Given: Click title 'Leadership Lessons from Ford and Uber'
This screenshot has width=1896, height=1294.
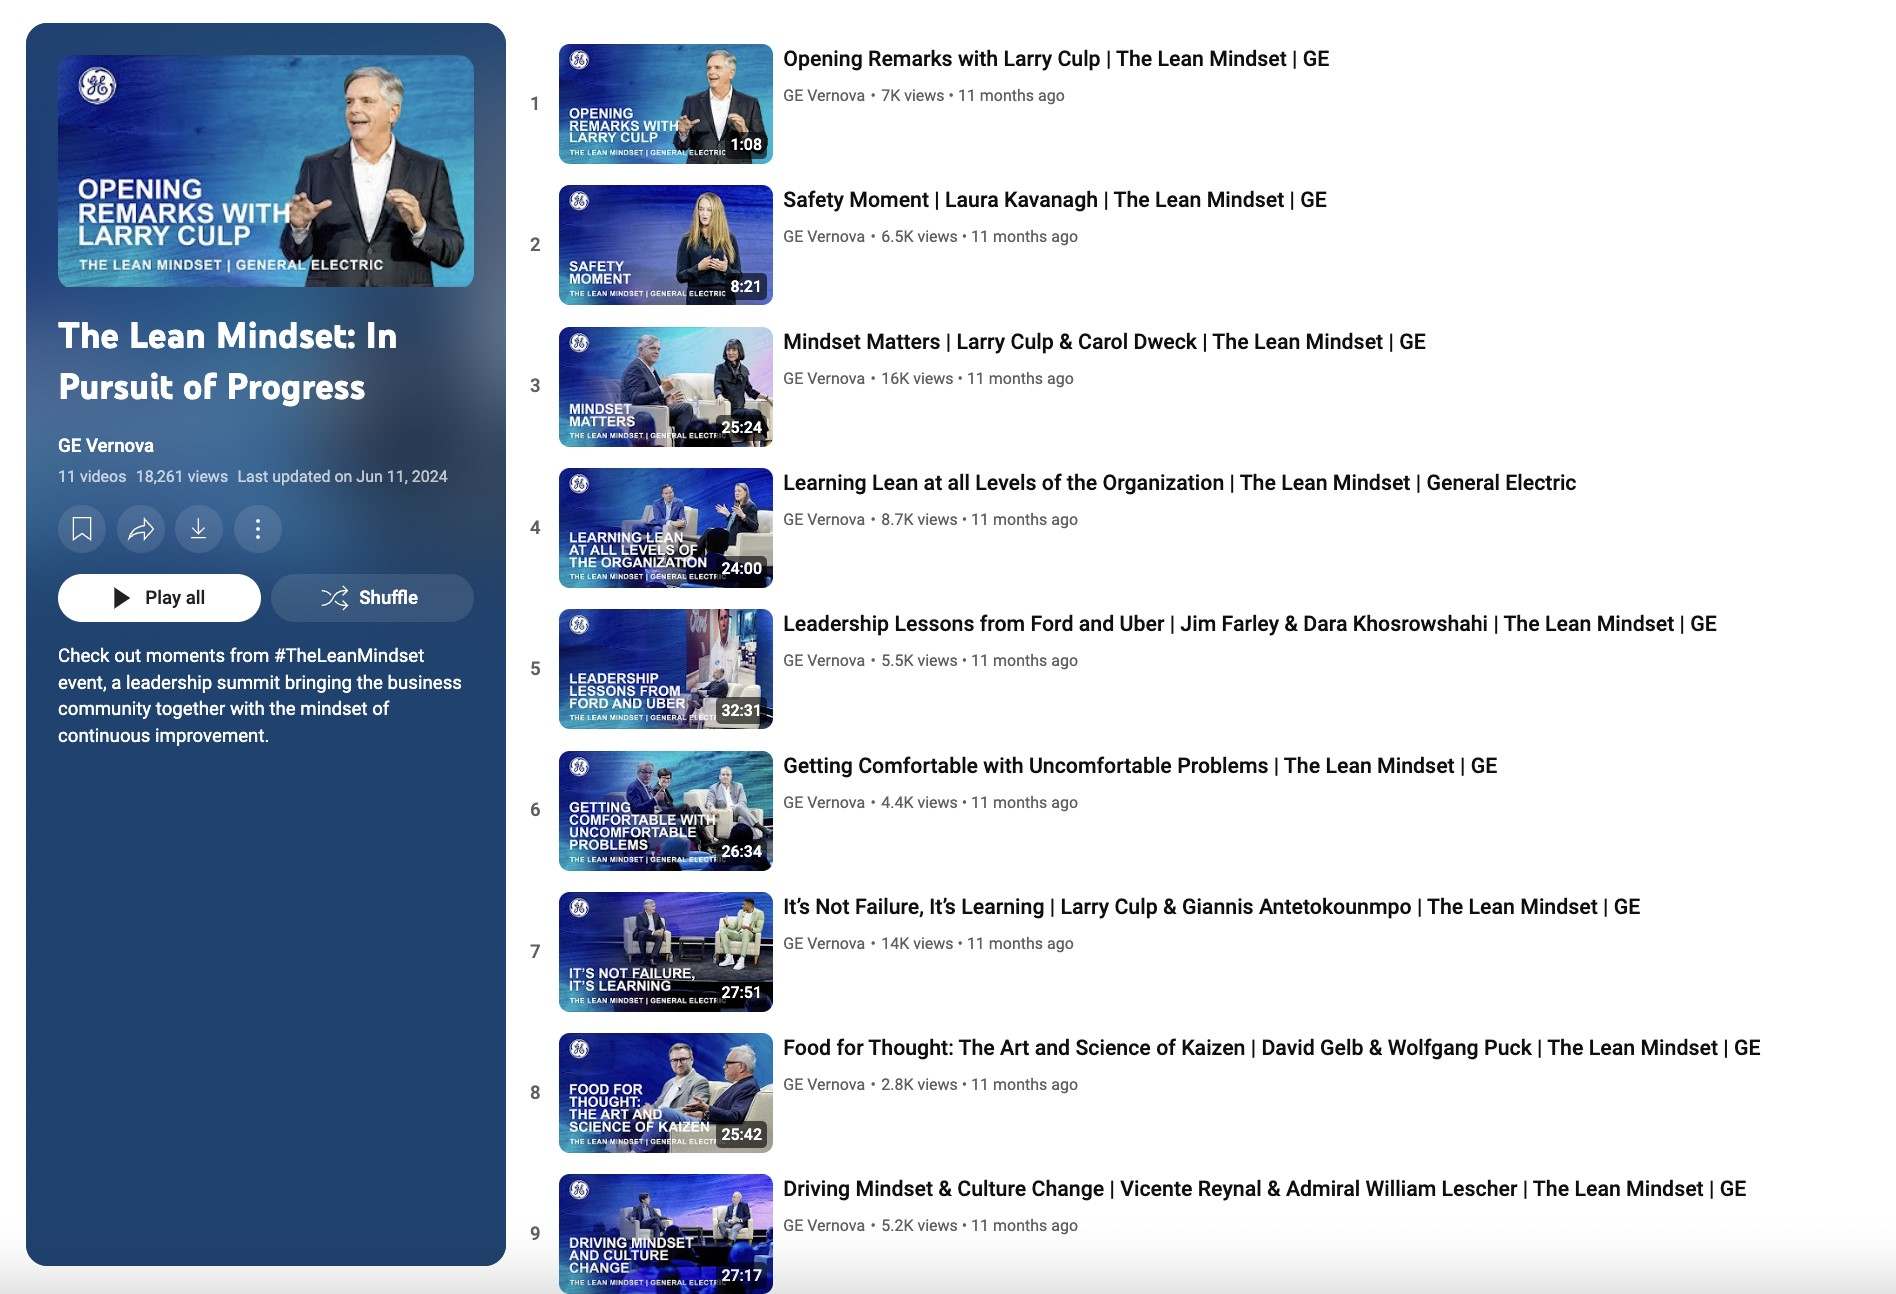Looking at the screenshot, I should tap(1250, 624).
